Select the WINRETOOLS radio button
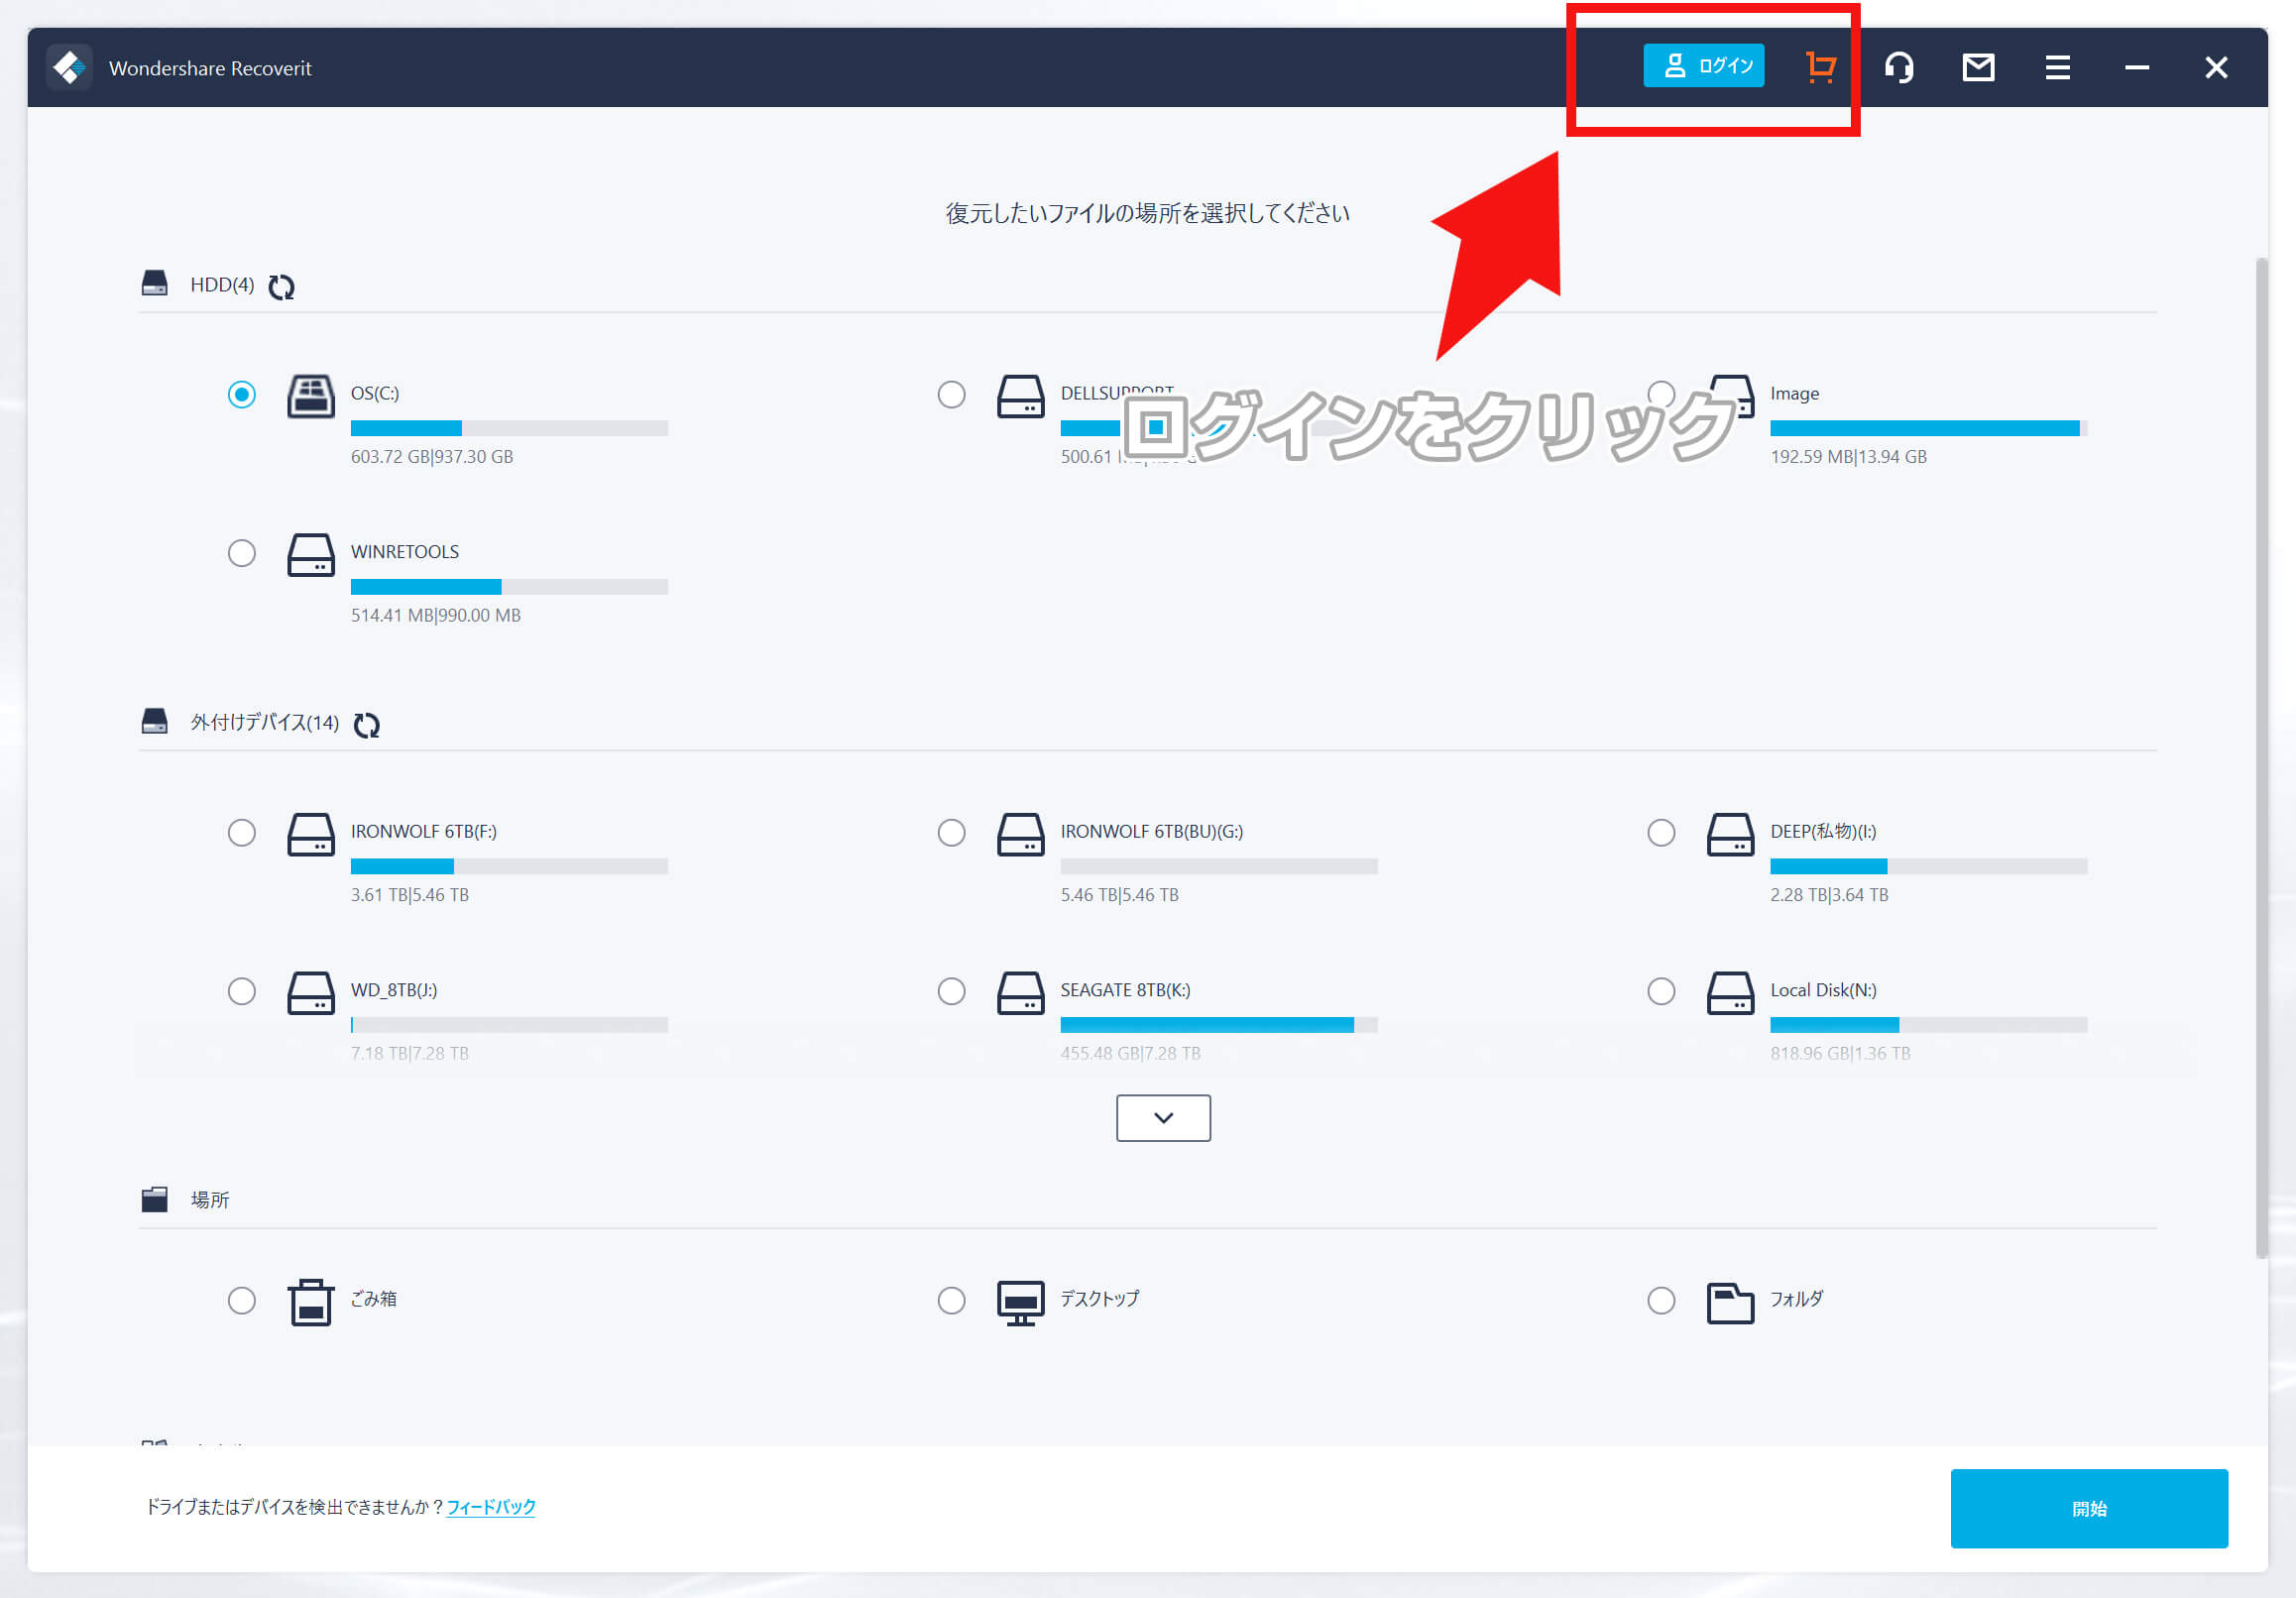2296x1598 pixels. click(x=241, y=553)
